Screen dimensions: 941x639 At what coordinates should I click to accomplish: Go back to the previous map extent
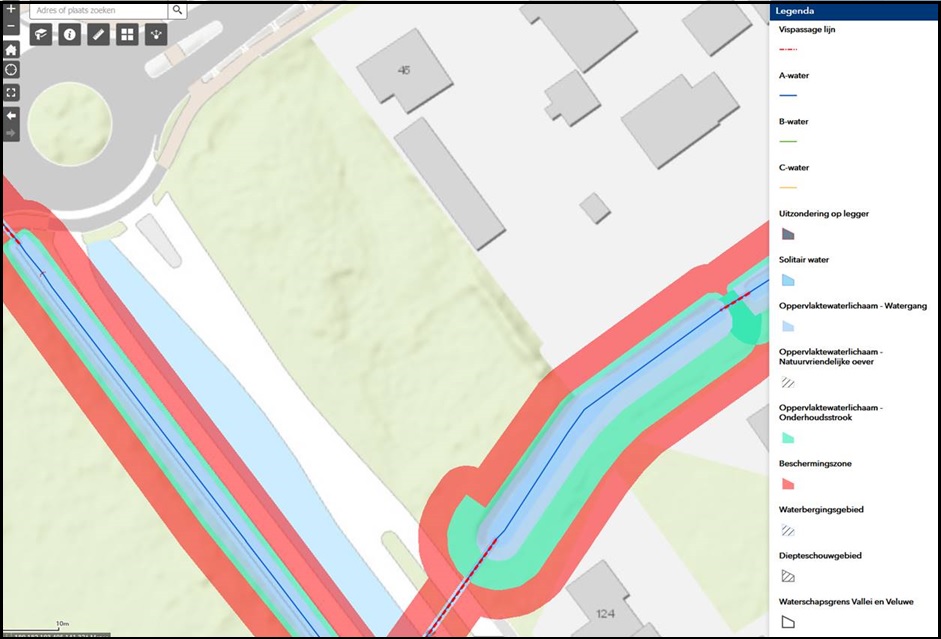(x=11, y=115)
